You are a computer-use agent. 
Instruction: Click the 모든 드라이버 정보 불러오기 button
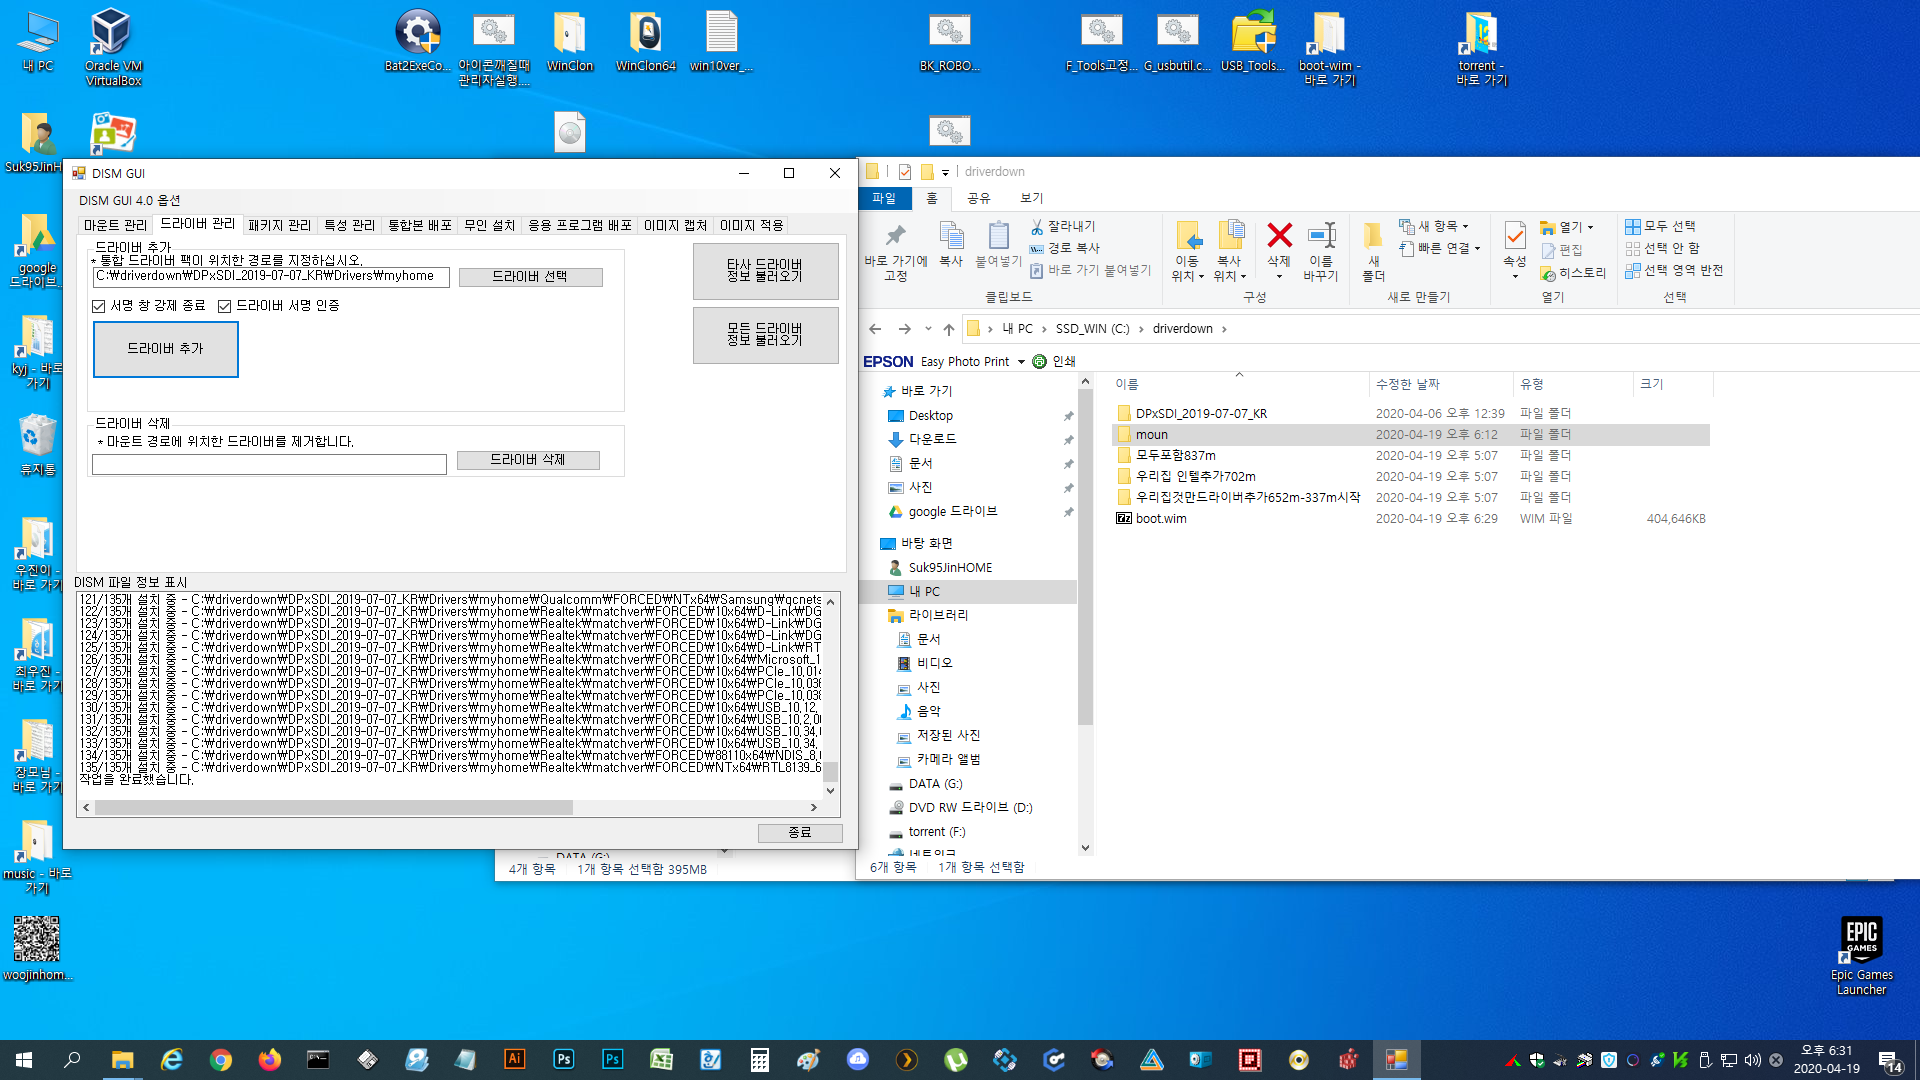[765, 334]
